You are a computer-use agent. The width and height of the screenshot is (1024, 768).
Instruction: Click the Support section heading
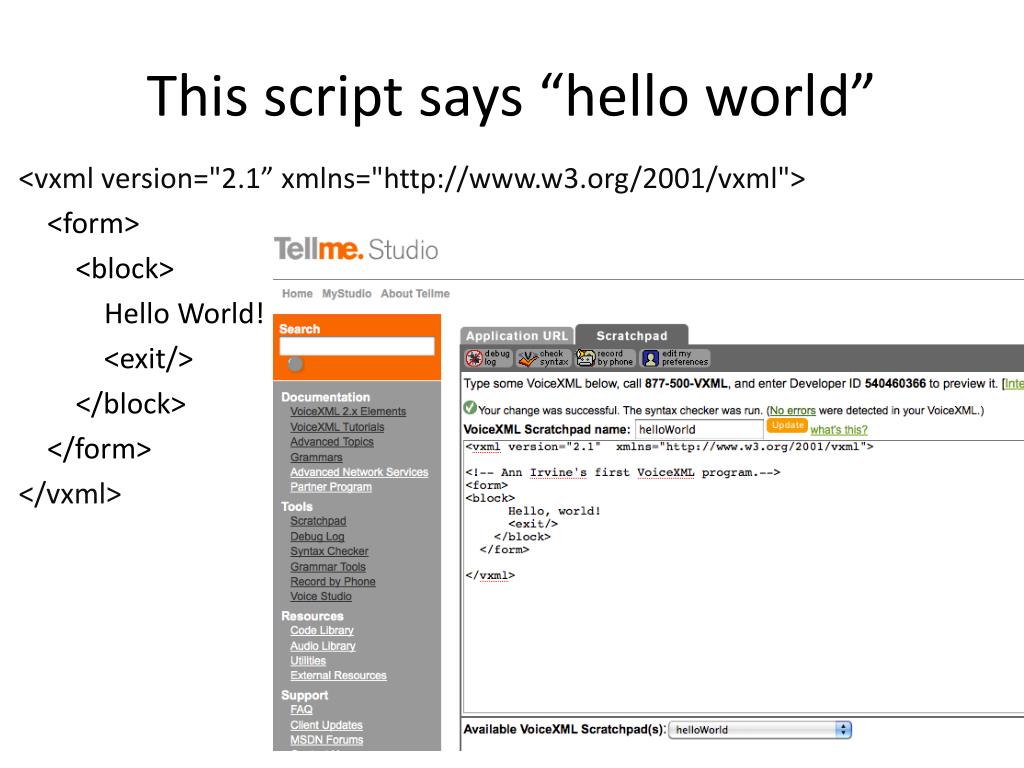click(x=304, y=696)
